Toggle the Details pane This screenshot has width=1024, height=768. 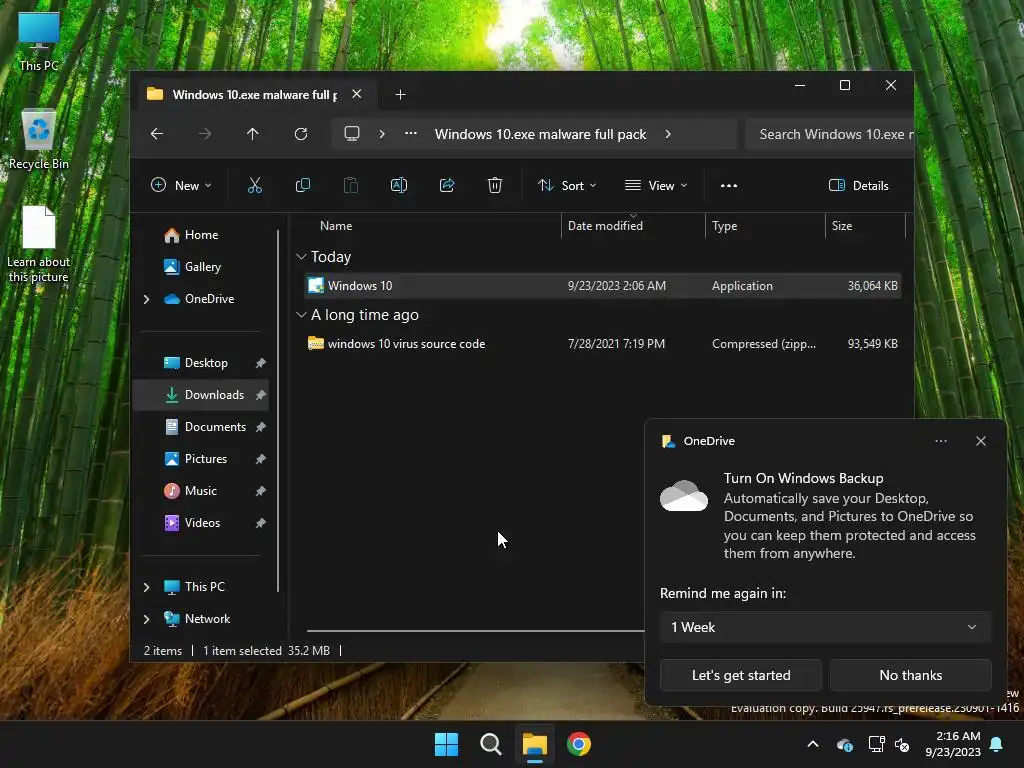[858, 185]
